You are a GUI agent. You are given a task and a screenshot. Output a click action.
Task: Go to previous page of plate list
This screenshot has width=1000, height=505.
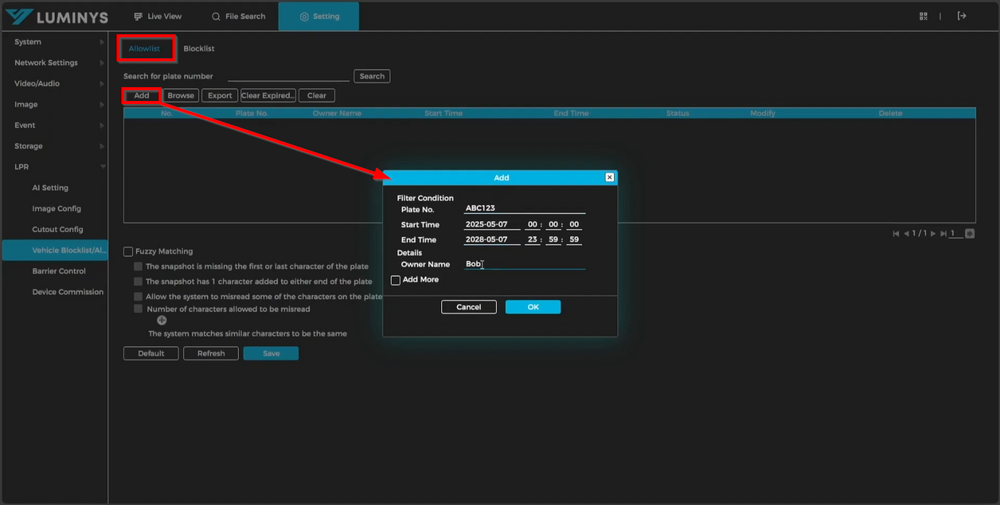(907, 233)
